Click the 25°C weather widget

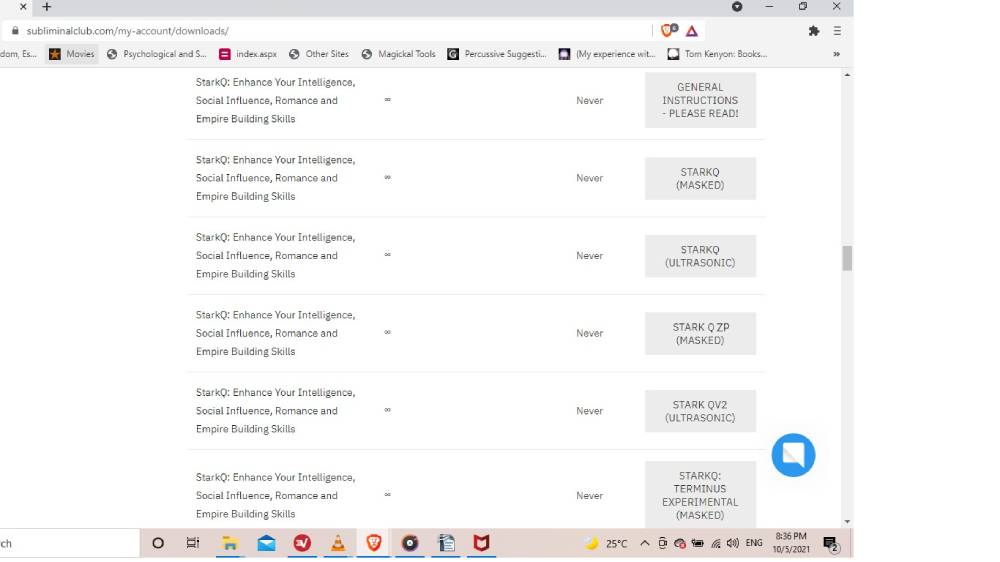[607, 544]
